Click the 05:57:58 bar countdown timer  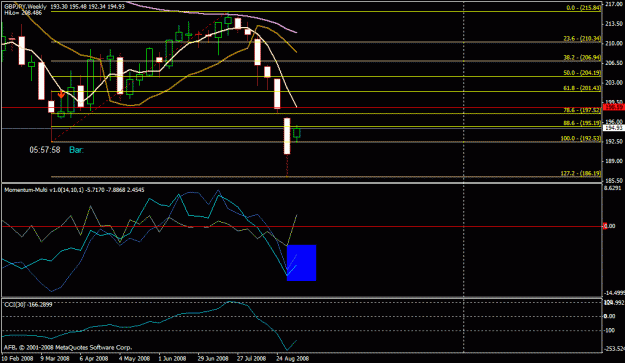tap(45, 150)
